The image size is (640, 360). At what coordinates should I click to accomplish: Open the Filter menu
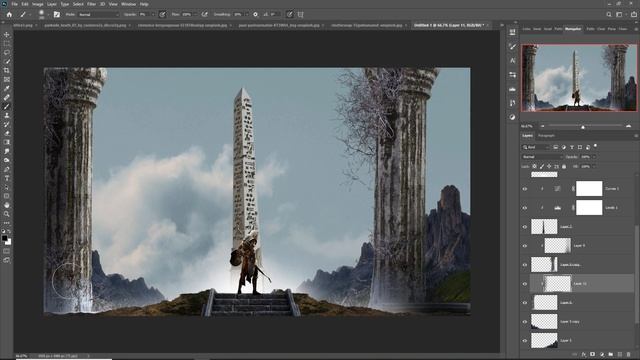[91, 4]
